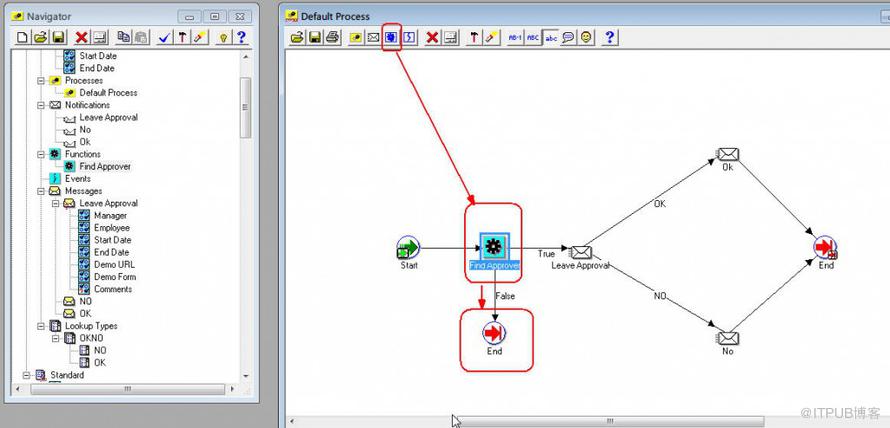
Task: Click the hammer icon in Default Process toolbar
Action: tap(474, 37)
